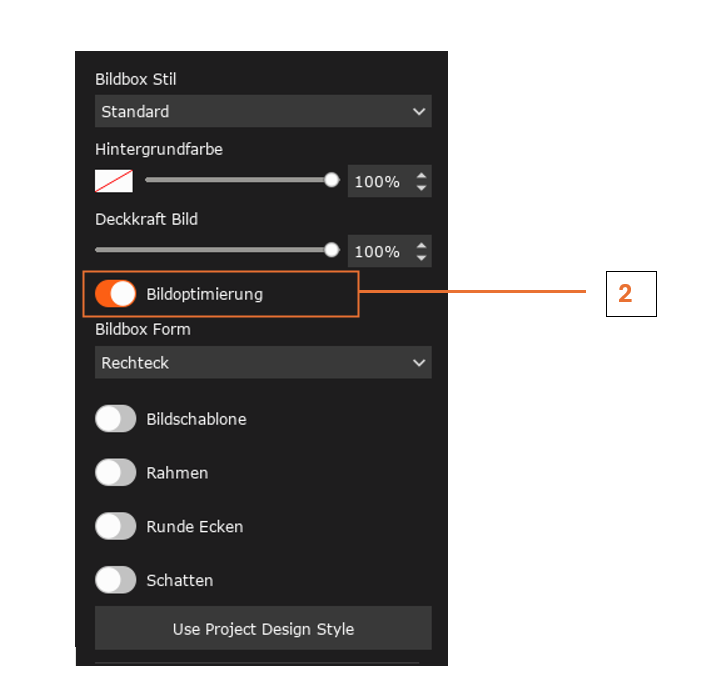
Task: Click the Hintergrundfarbe transparent color swatch
Action: (114, 181)
